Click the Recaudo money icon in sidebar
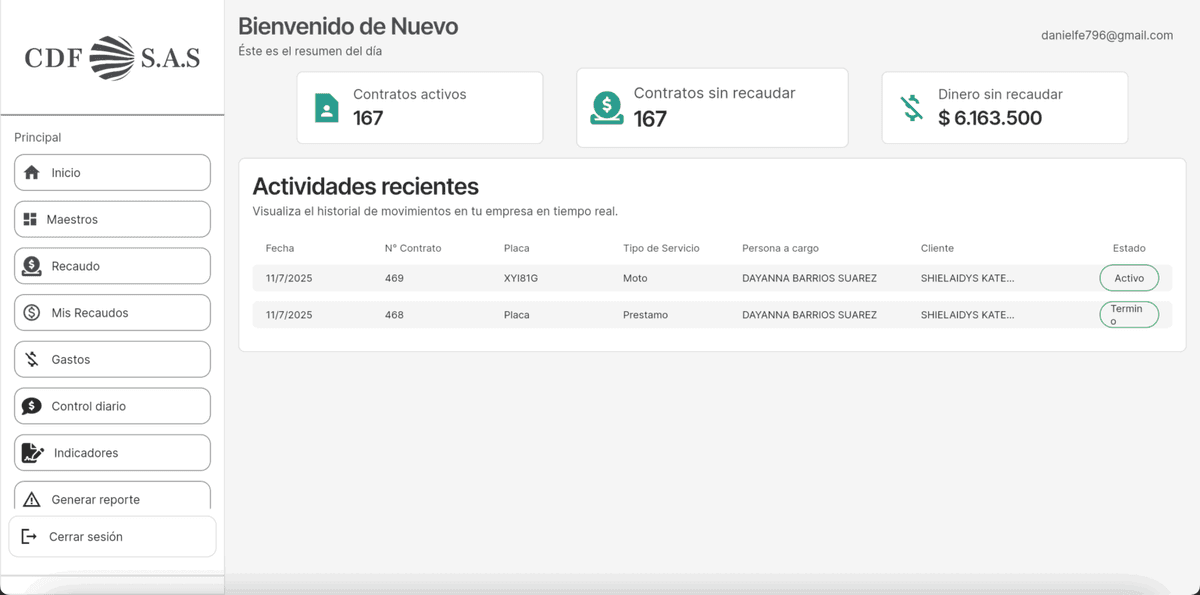The height and width of the screenshot is (595, 1200). tap(32, 266)
